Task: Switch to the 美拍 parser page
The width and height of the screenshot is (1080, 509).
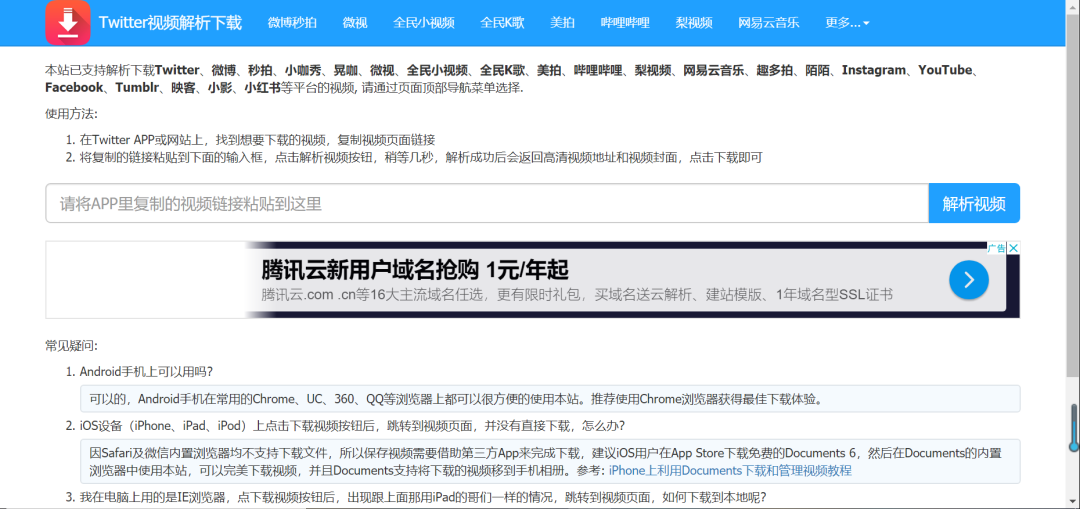Action: (x=563, y=22)
